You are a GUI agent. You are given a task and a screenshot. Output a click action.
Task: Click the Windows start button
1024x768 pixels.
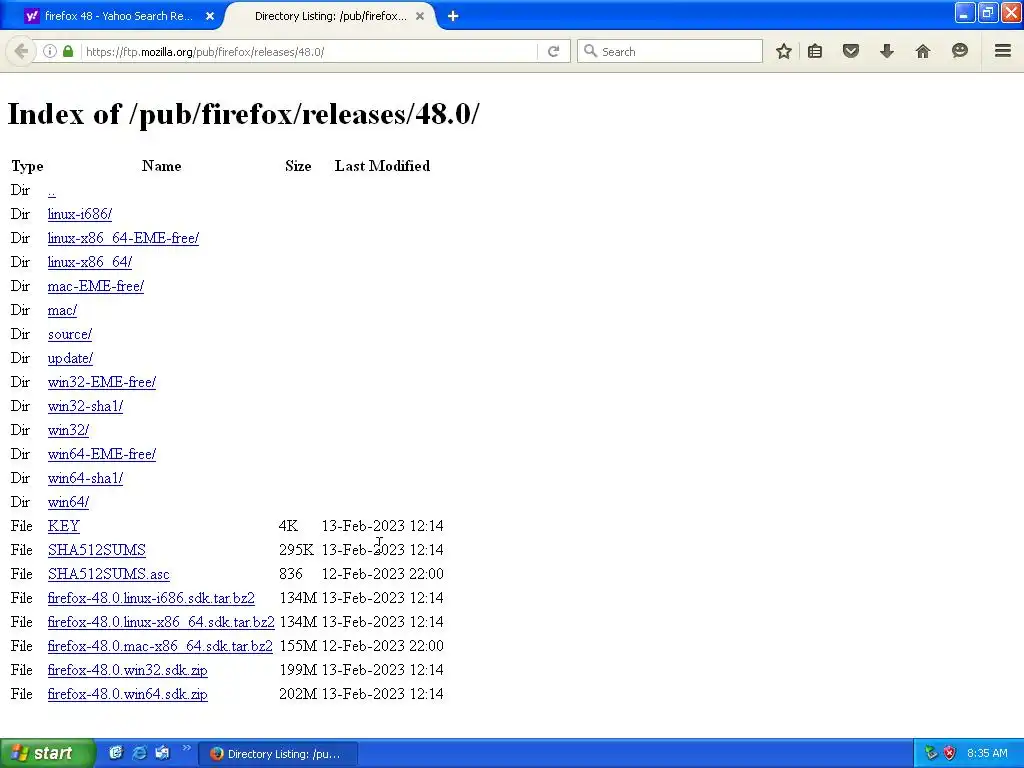tap(47, 754)
